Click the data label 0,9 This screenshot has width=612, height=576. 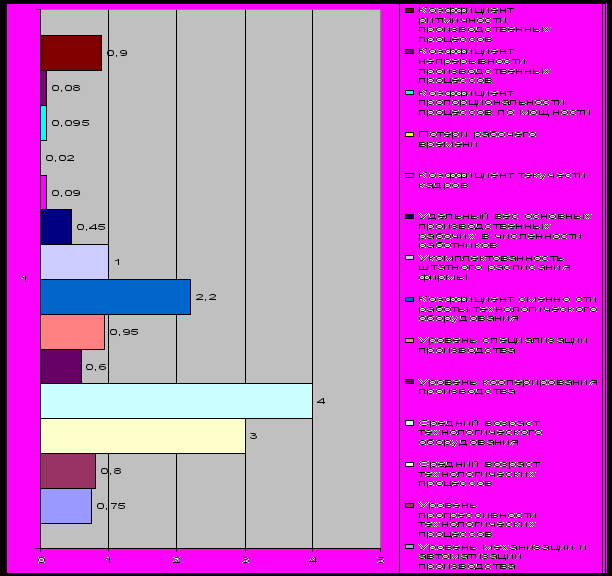pos(117,53)
